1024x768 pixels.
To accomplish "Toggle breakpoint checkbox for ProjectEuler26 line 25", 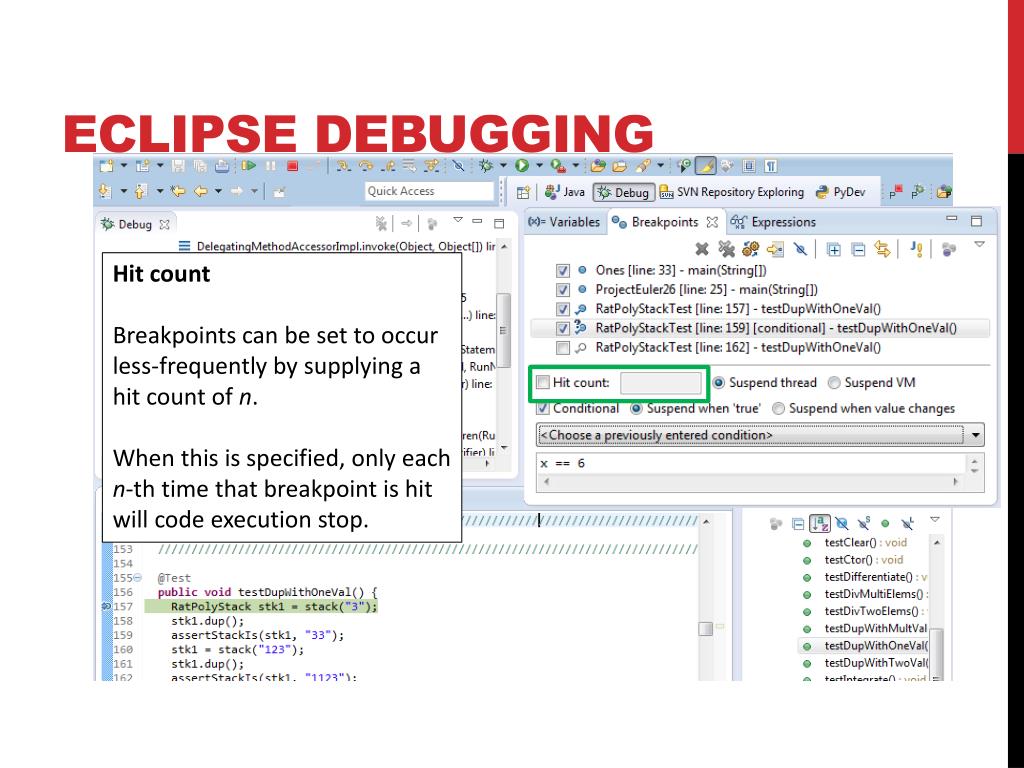I will 562,290.
